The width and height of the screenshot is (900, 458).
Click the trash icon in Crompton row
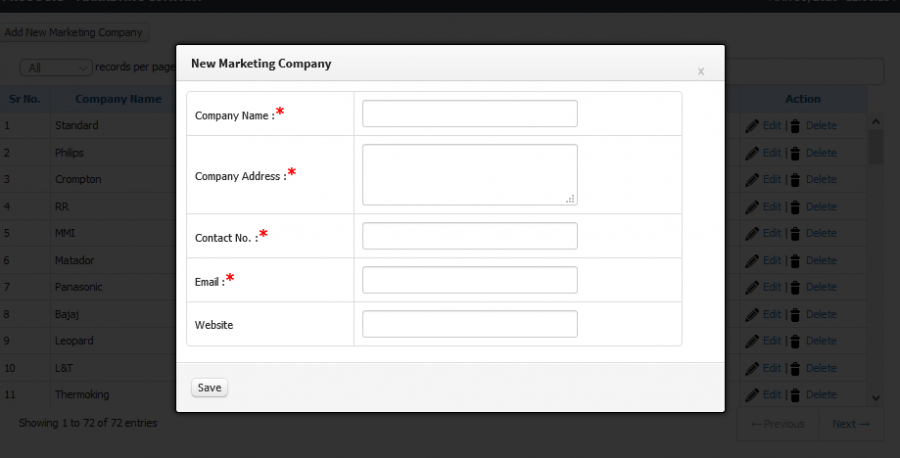(795, 180)
